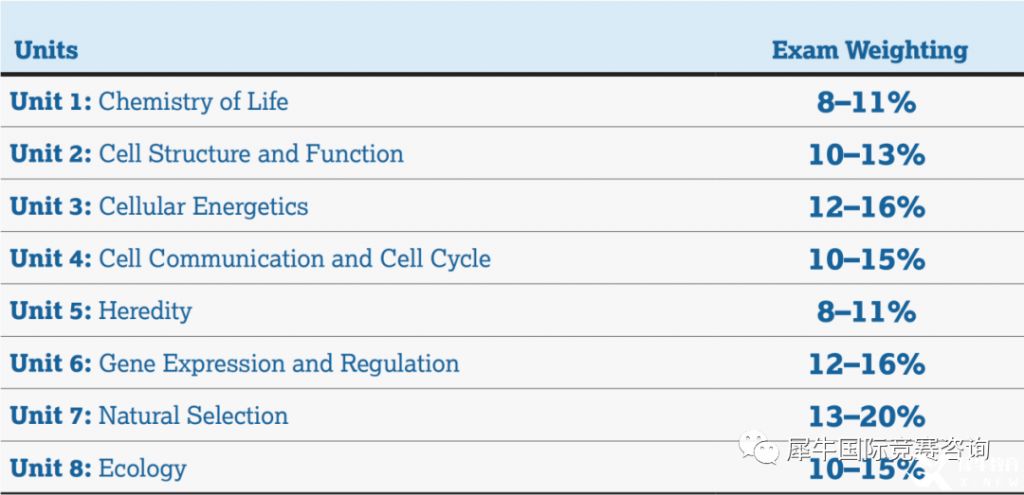Click the WeChat logo icon in watermark

click(x=759, y=447)
